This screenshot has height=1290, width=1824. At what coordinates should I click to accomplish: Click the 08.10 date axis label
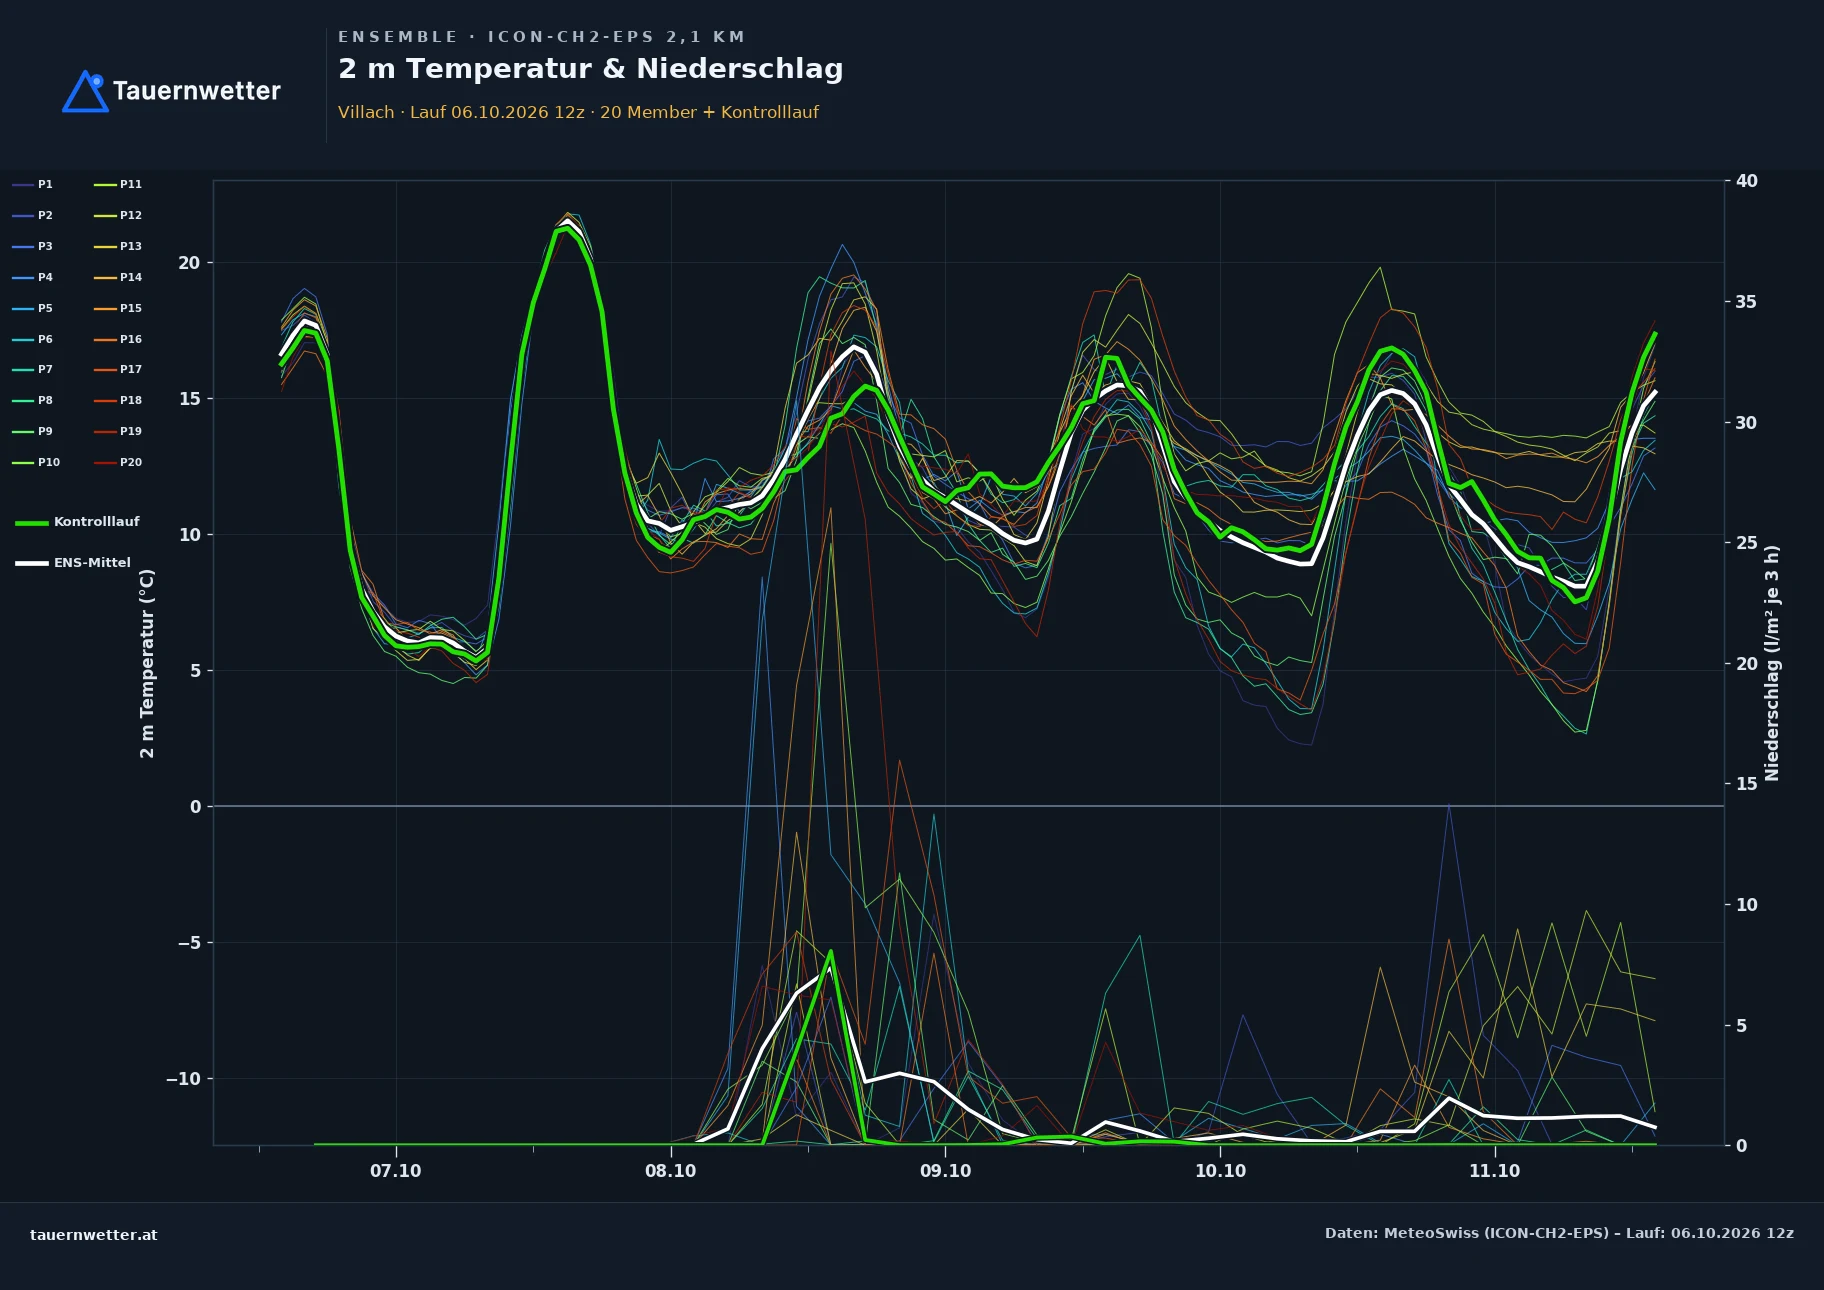pyautogui.click(x=671, y=1171)
